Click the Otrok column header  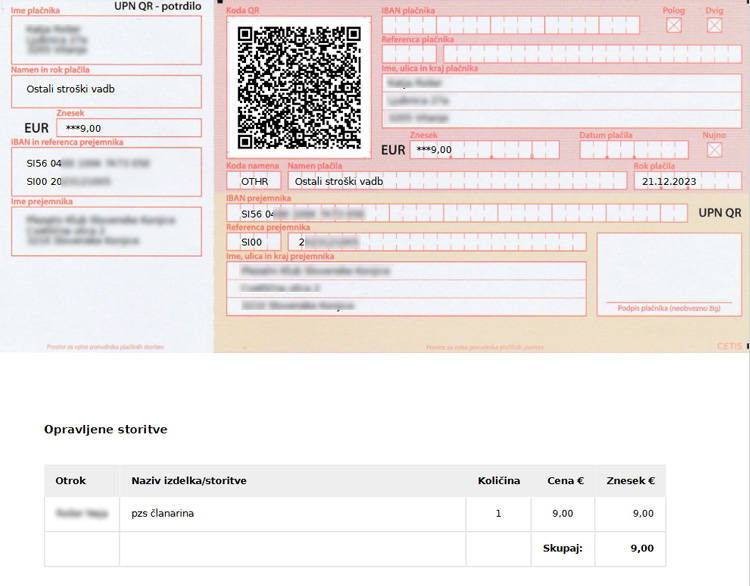click(71, 481)
